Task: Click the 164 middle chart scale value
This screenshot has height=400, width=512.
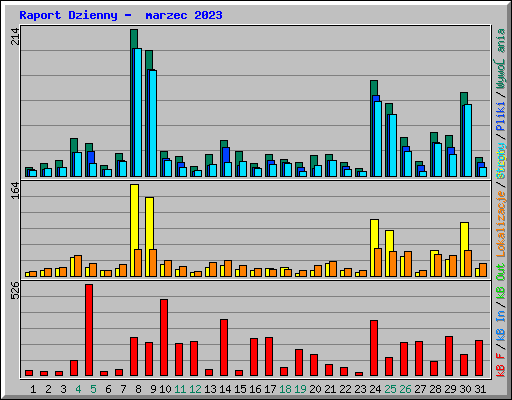Action: [15, 190]
